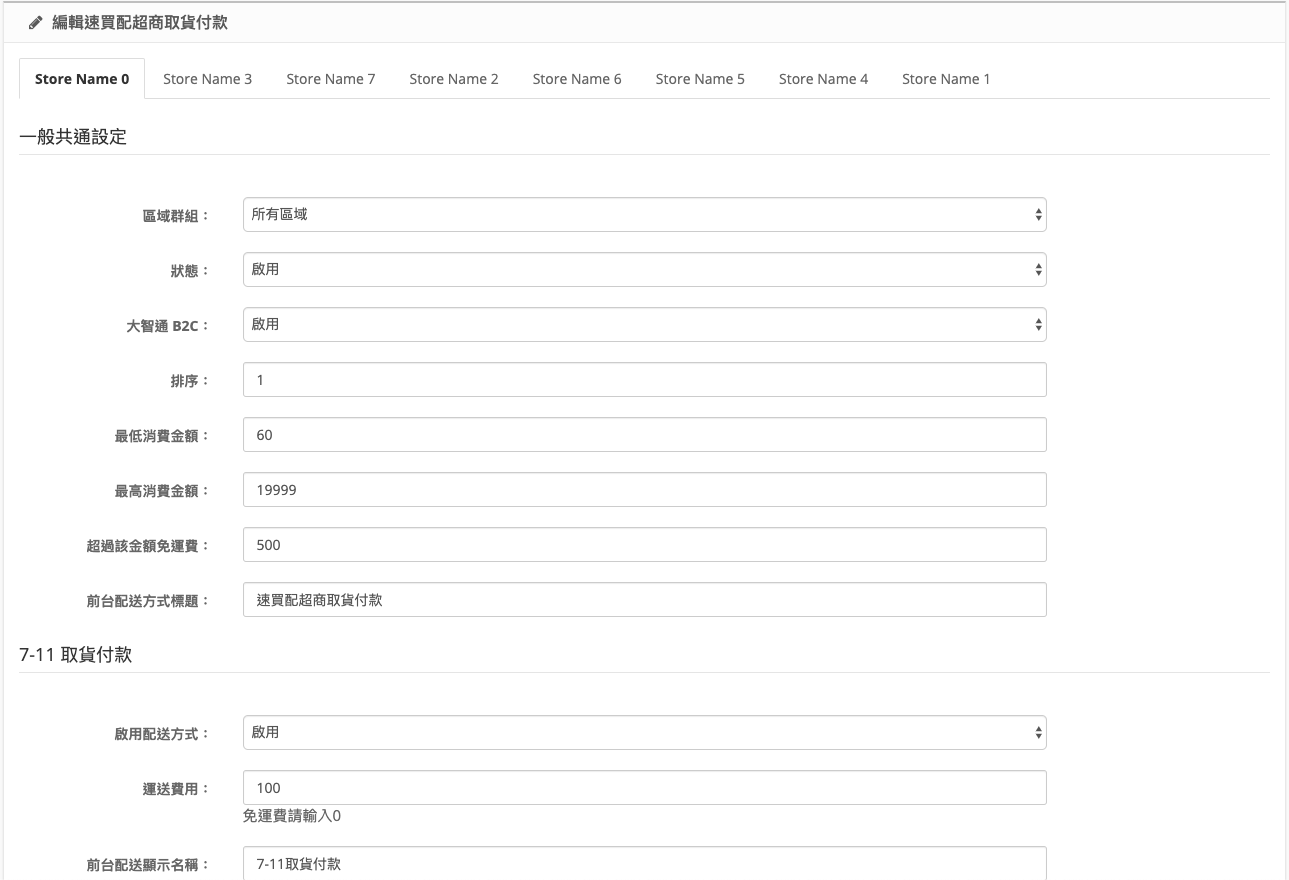Open the Store Name 7 tab

click(x=330, y=79)
